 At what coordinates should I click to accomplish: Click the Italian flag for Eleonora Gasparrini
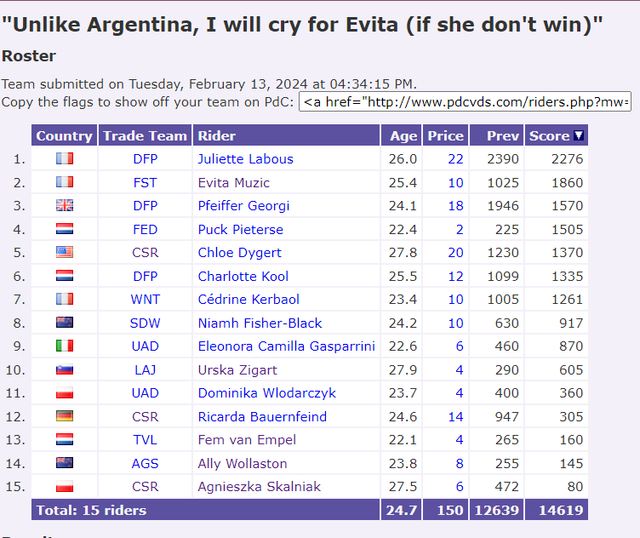click(x=64, y=346)
